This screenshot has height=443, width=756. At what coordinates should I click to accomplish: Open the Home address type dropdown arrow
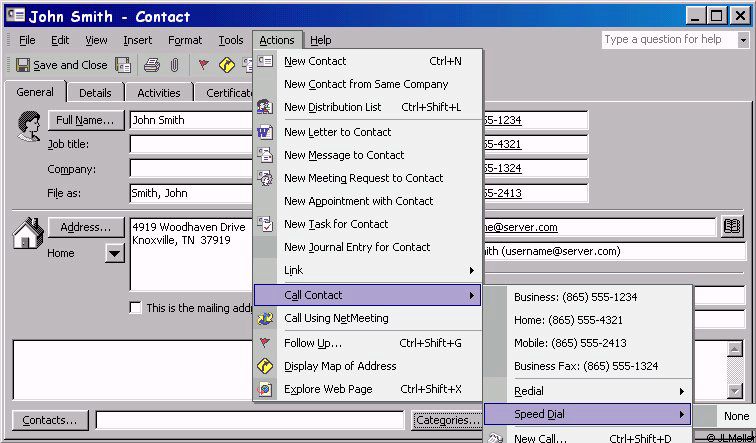tap(115, 253)
